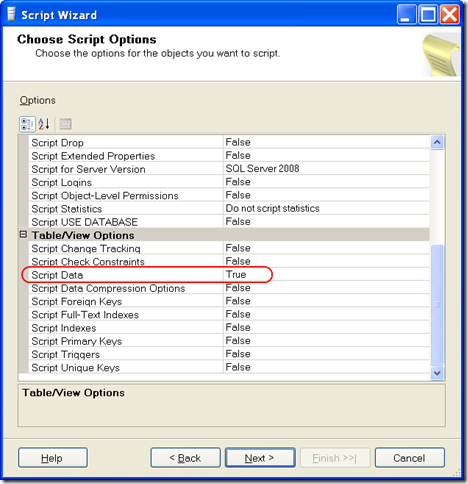The width and height of the screenshot is (468, 484).
Task: Go to previous step with Back
Action: pyautogui.click(x=185, y=458)
